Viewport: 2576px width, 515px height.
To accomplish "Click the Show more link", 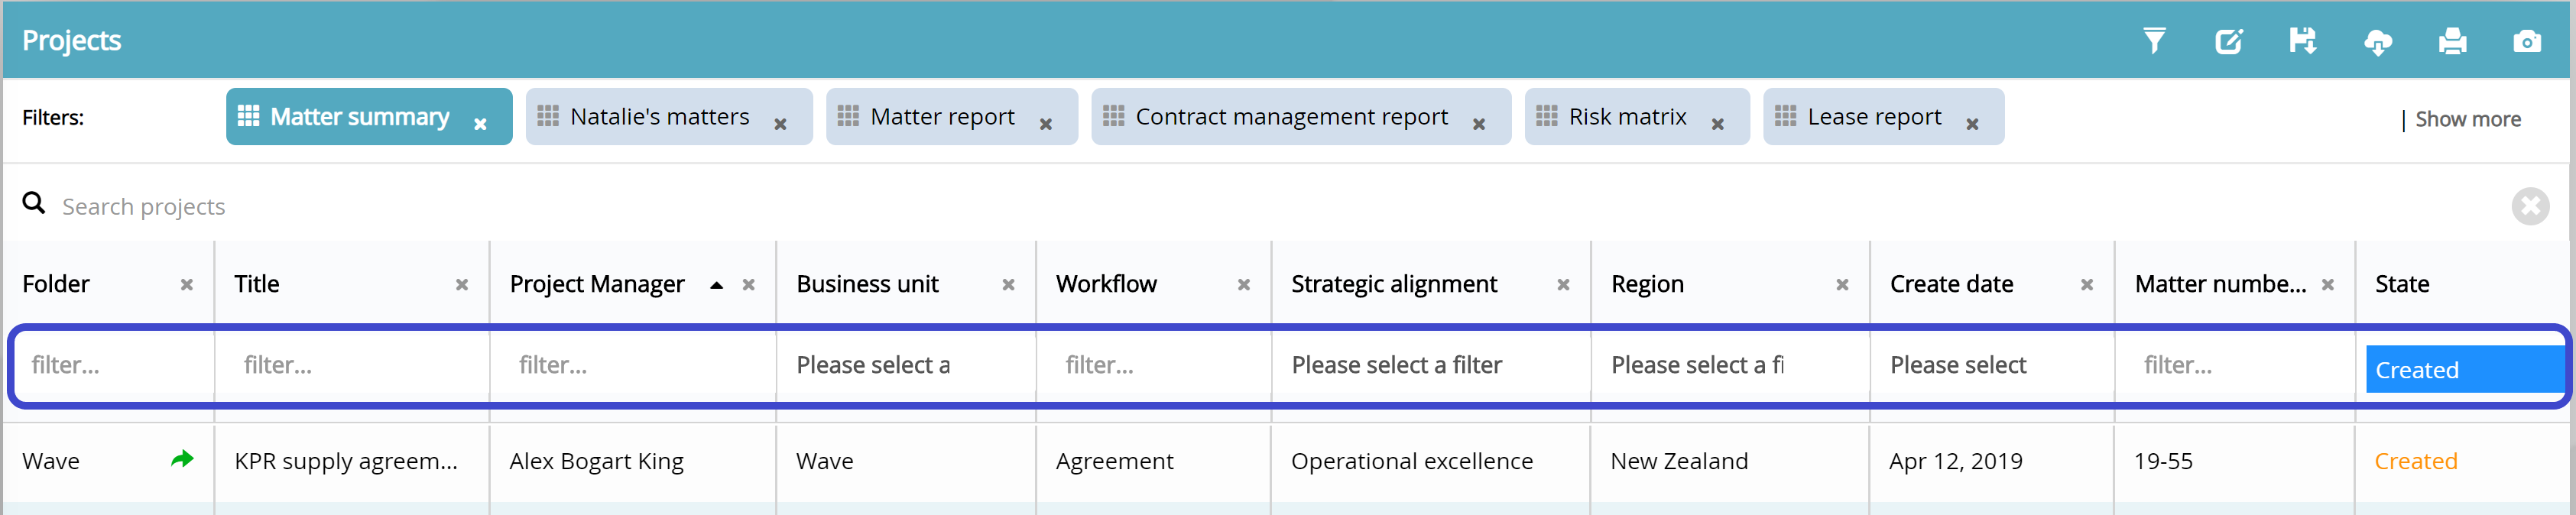I will [2467, 119].
